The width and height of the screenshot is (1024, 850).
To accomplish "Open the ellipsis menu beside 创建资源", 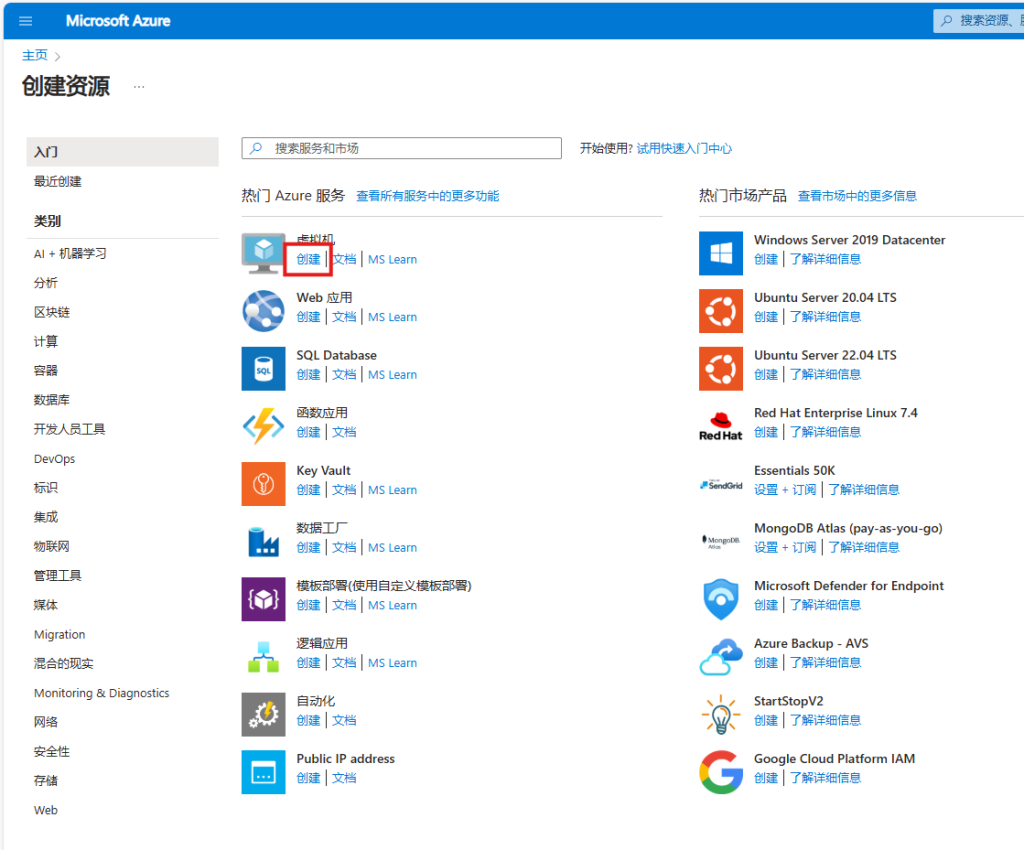I will click(x=139, y=87).
